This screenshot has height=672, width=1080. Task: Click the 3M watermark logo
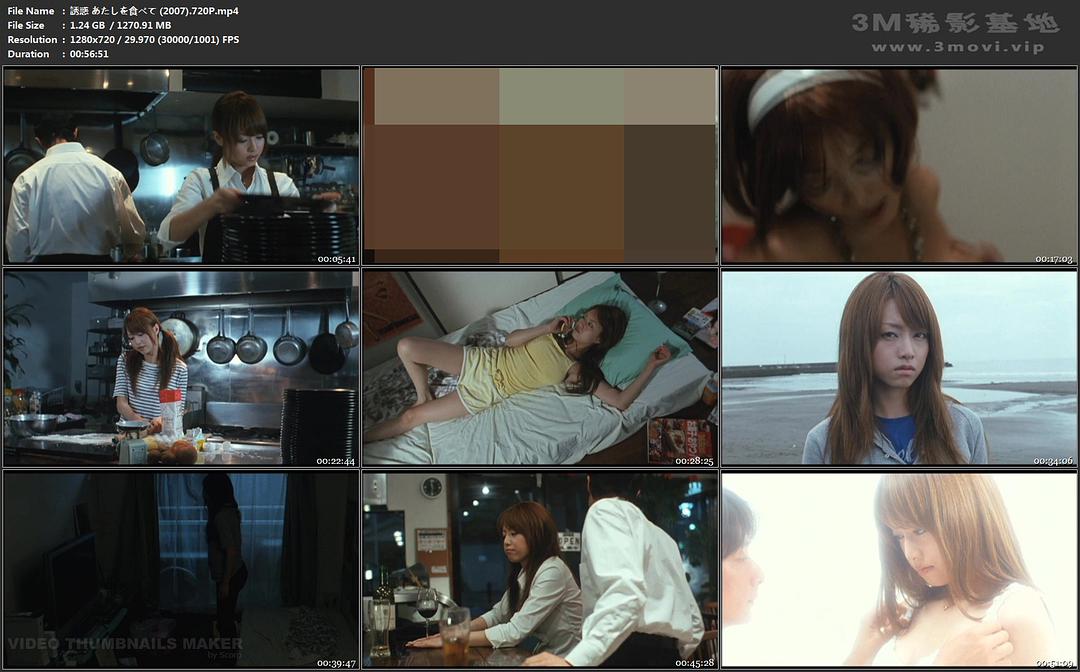coord(955,22)
